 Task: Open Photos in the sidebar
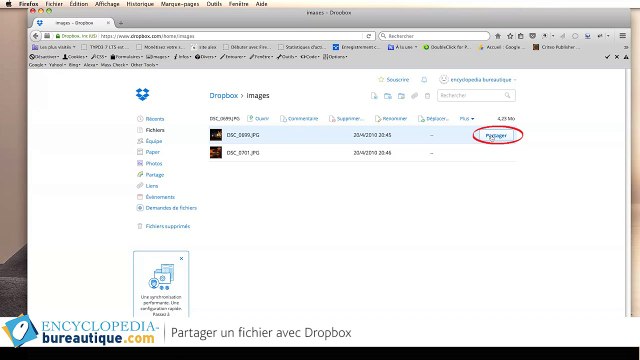tap(154, 163)
